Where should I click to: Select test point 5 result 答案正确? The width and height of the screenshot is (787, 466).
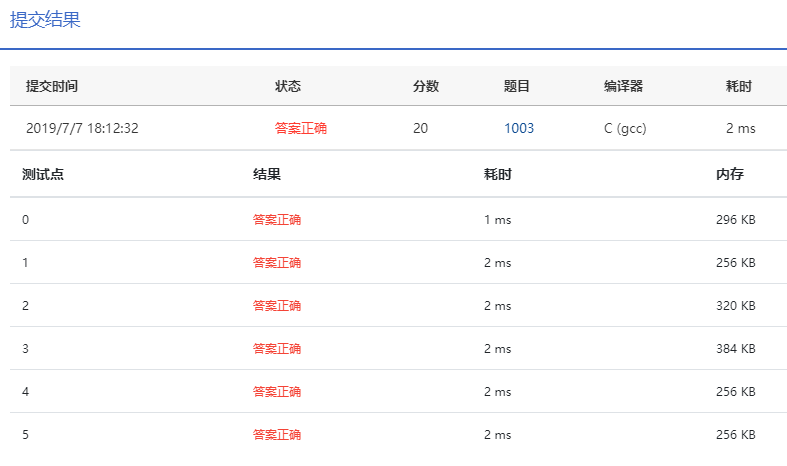point(277,434)
